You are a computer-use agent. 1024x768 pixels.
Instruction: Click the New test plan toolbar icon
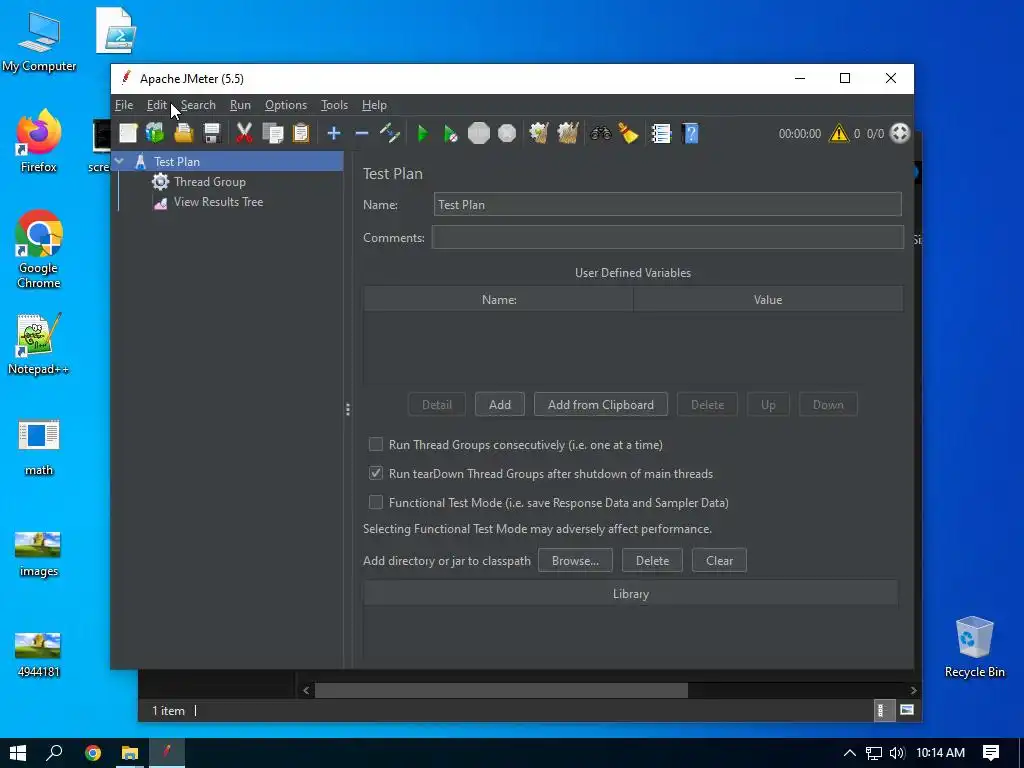[128, 133]
